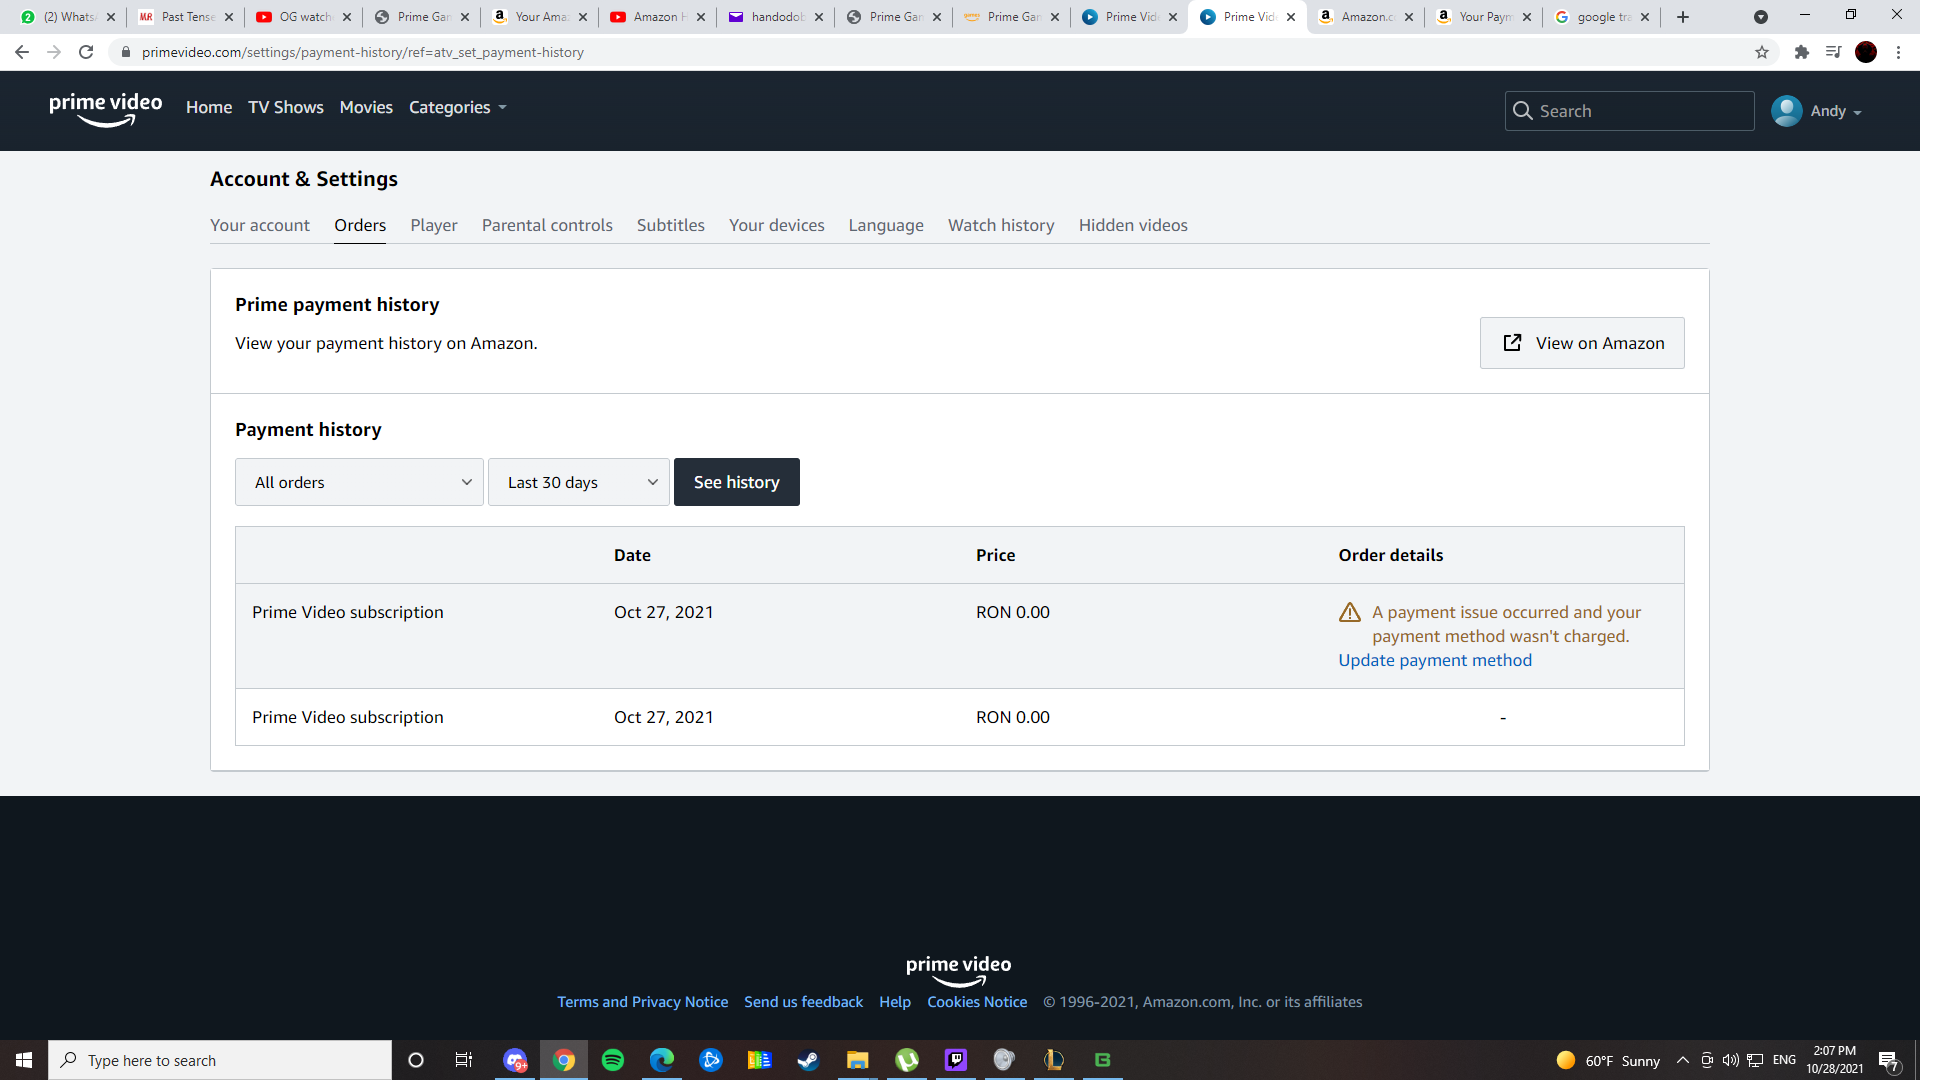
Task: Click the bookmark star icon in address bar
Action: (1762, 52)
